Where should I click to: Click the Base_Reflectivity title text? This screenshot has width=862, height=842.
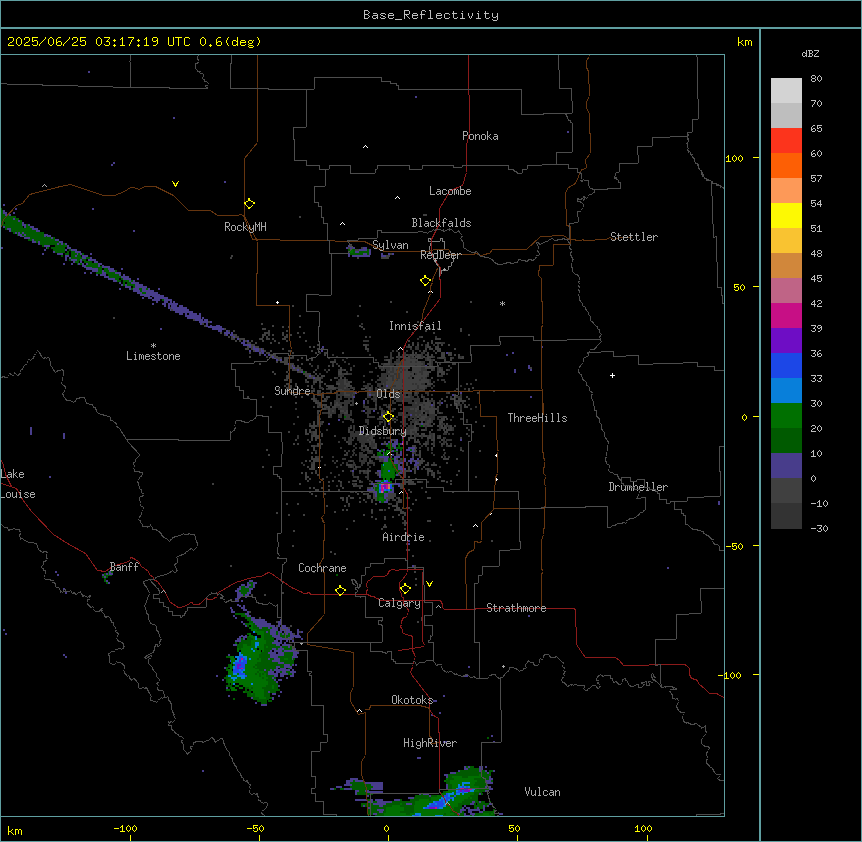(431, 15)
